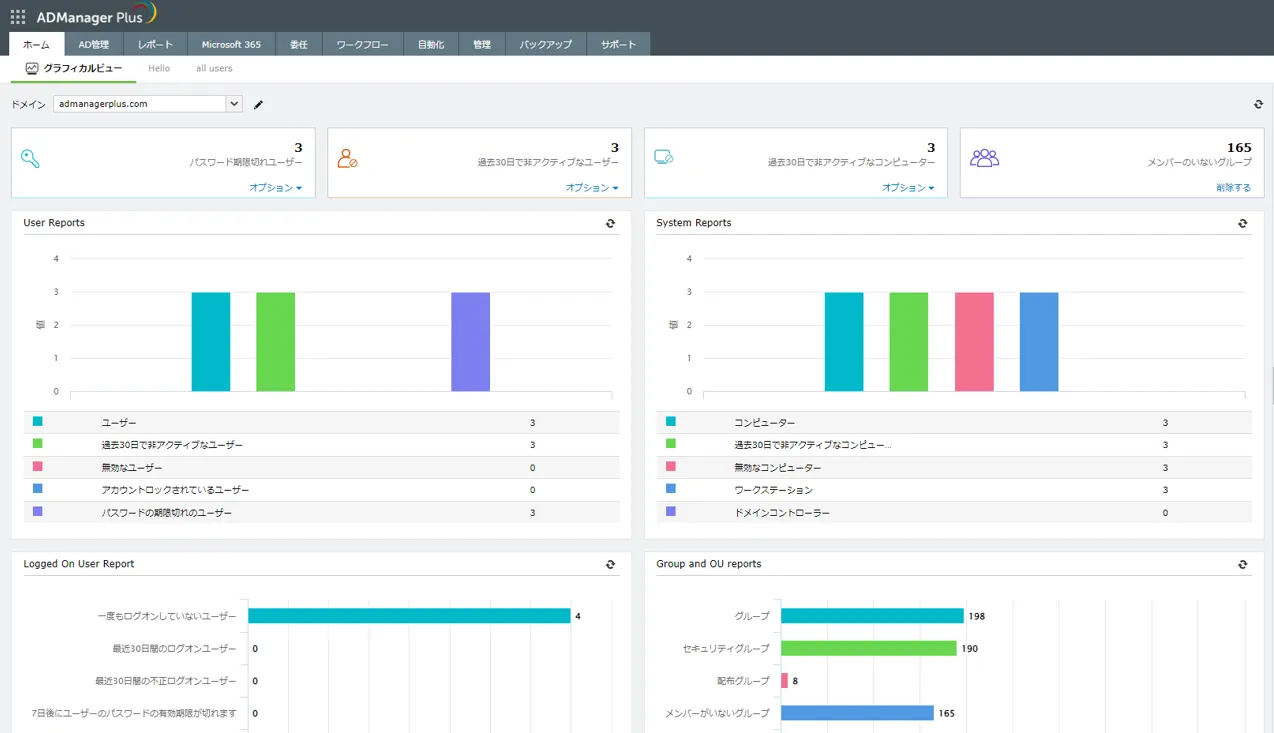The image size is (1274, 733).
Task: Click the pencil edit icon beside domain
Action: [258, 104]
